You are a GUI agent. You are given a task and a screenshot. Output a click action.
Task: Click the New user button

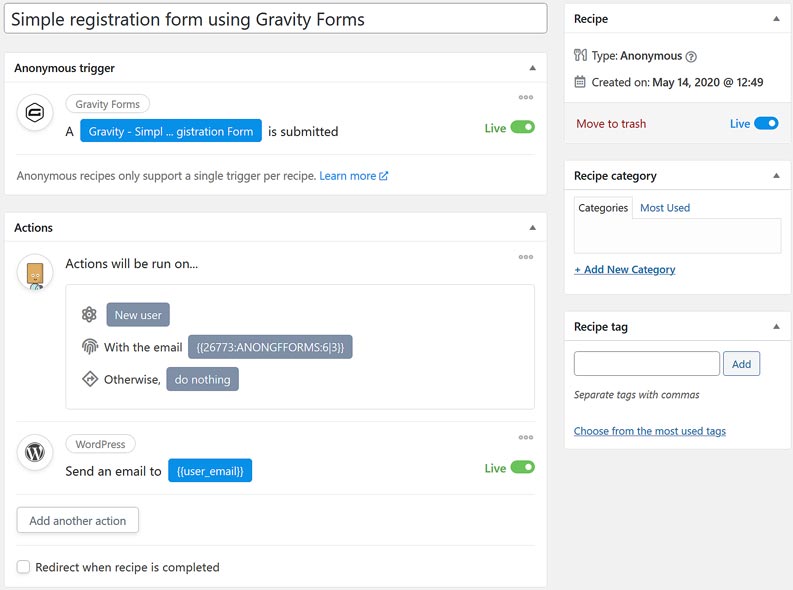(138, 314)
